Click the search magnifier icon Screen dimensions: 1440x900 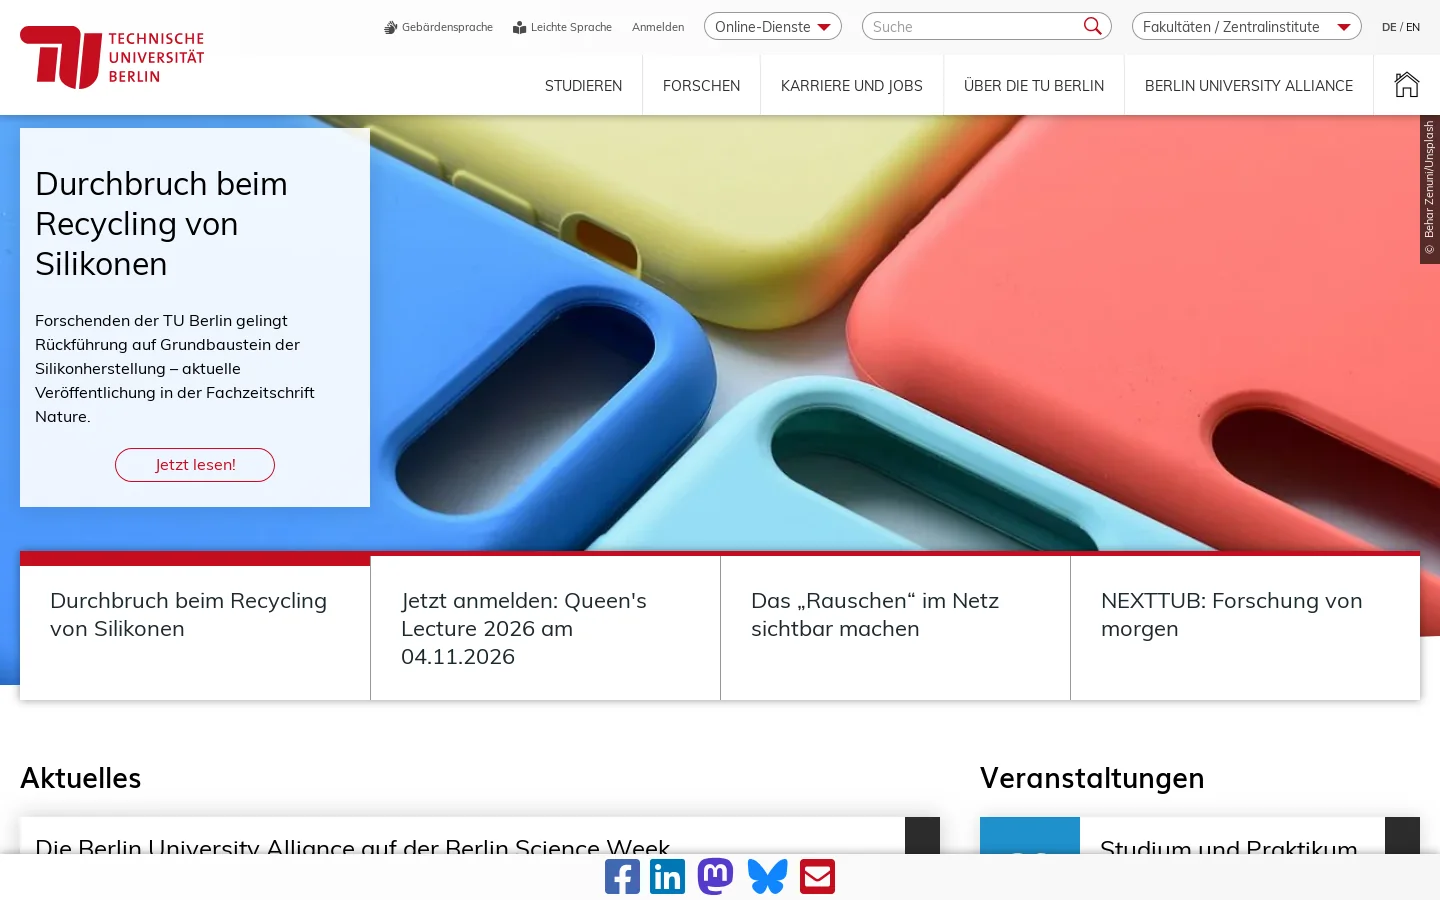click(1093, 26)
